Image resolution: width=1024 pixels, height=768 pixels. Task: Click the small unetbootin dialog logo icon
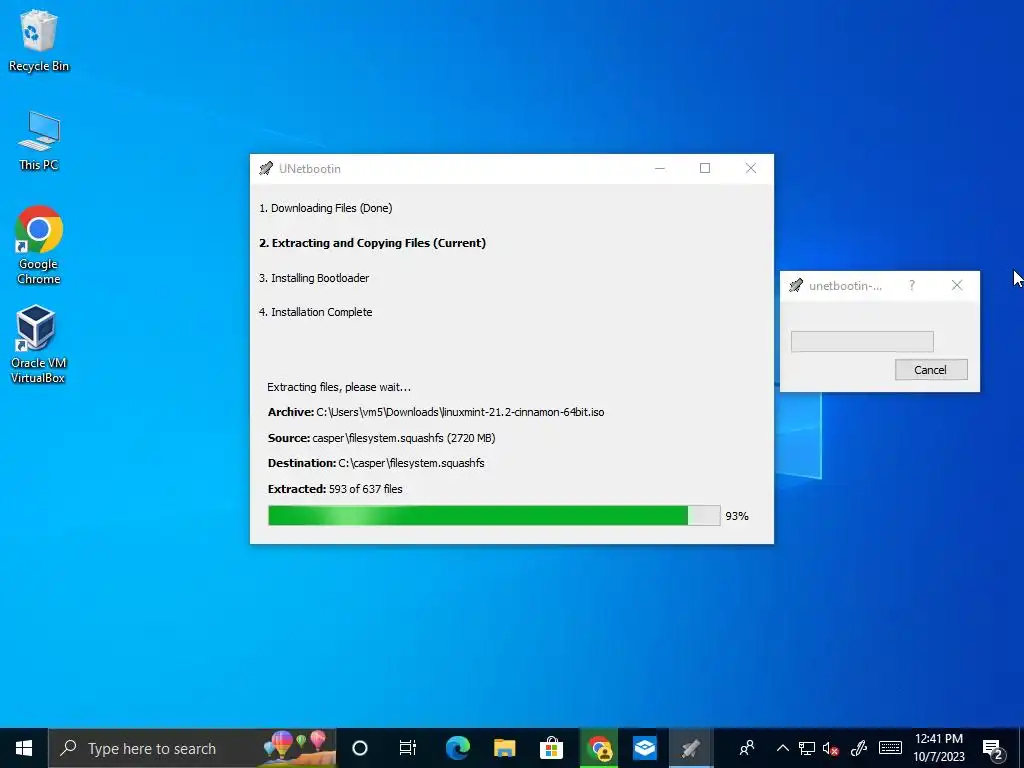(x=796, y=285)
